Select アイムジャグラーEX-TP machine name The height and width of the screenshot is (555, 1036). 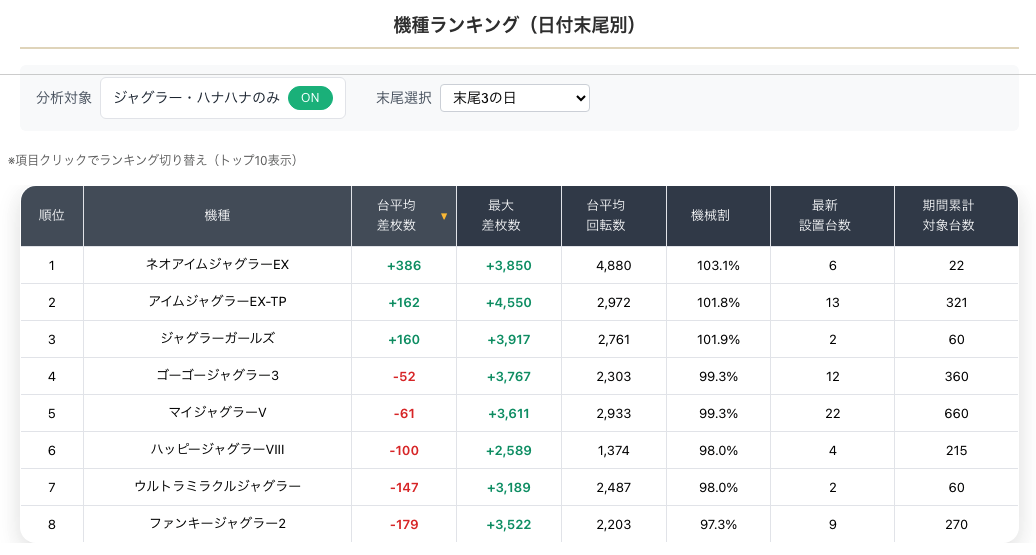[217, 302]
